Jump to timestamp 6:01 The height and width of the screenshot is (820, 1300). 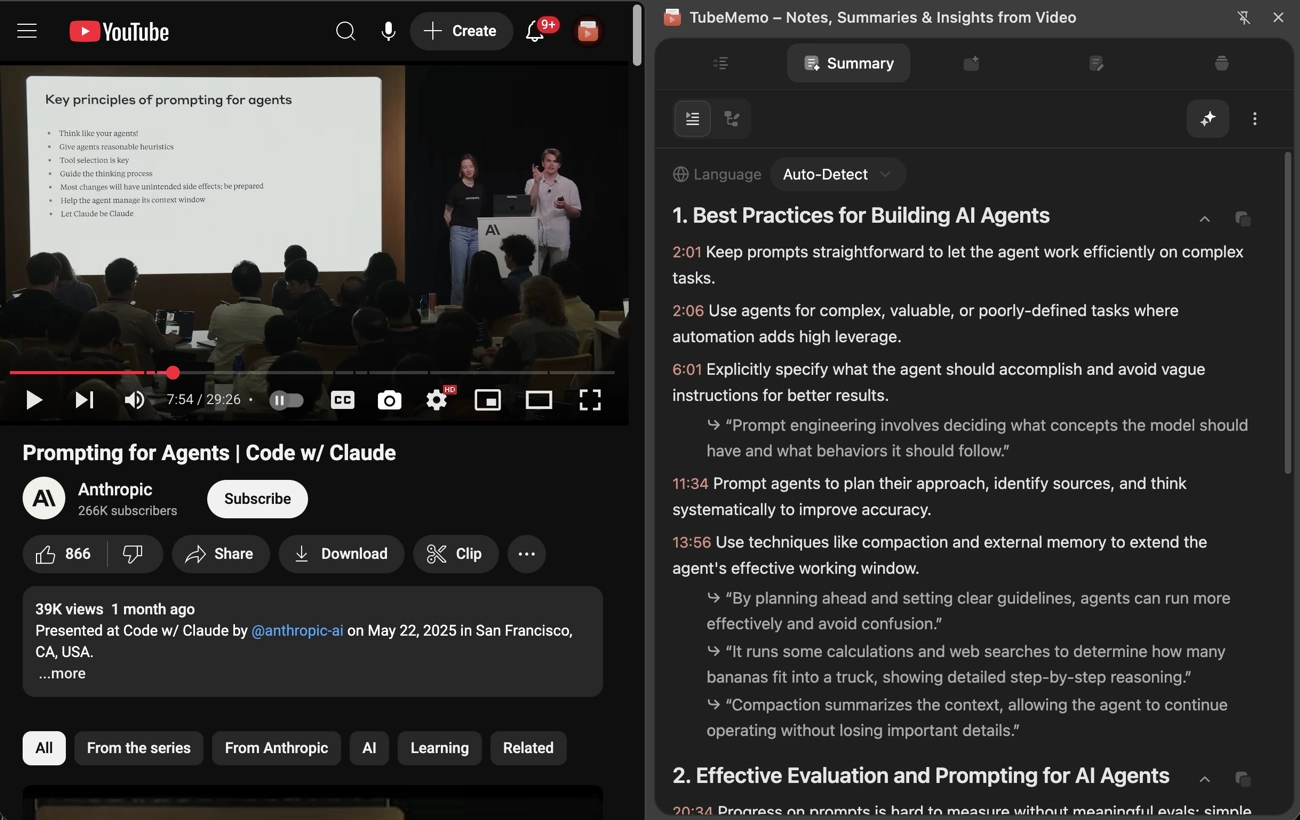point(687,369)
